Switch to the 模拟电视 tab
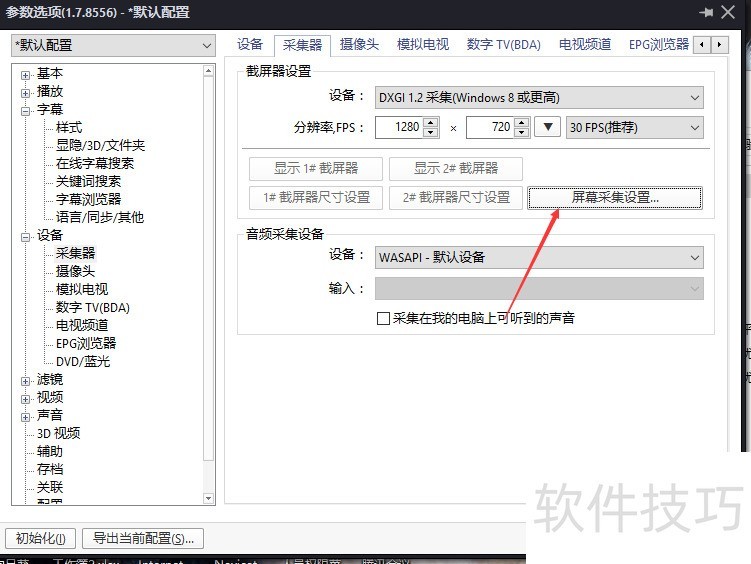Image resolution: width=751 pixels, height=564 pixels. tap(422, 45)
